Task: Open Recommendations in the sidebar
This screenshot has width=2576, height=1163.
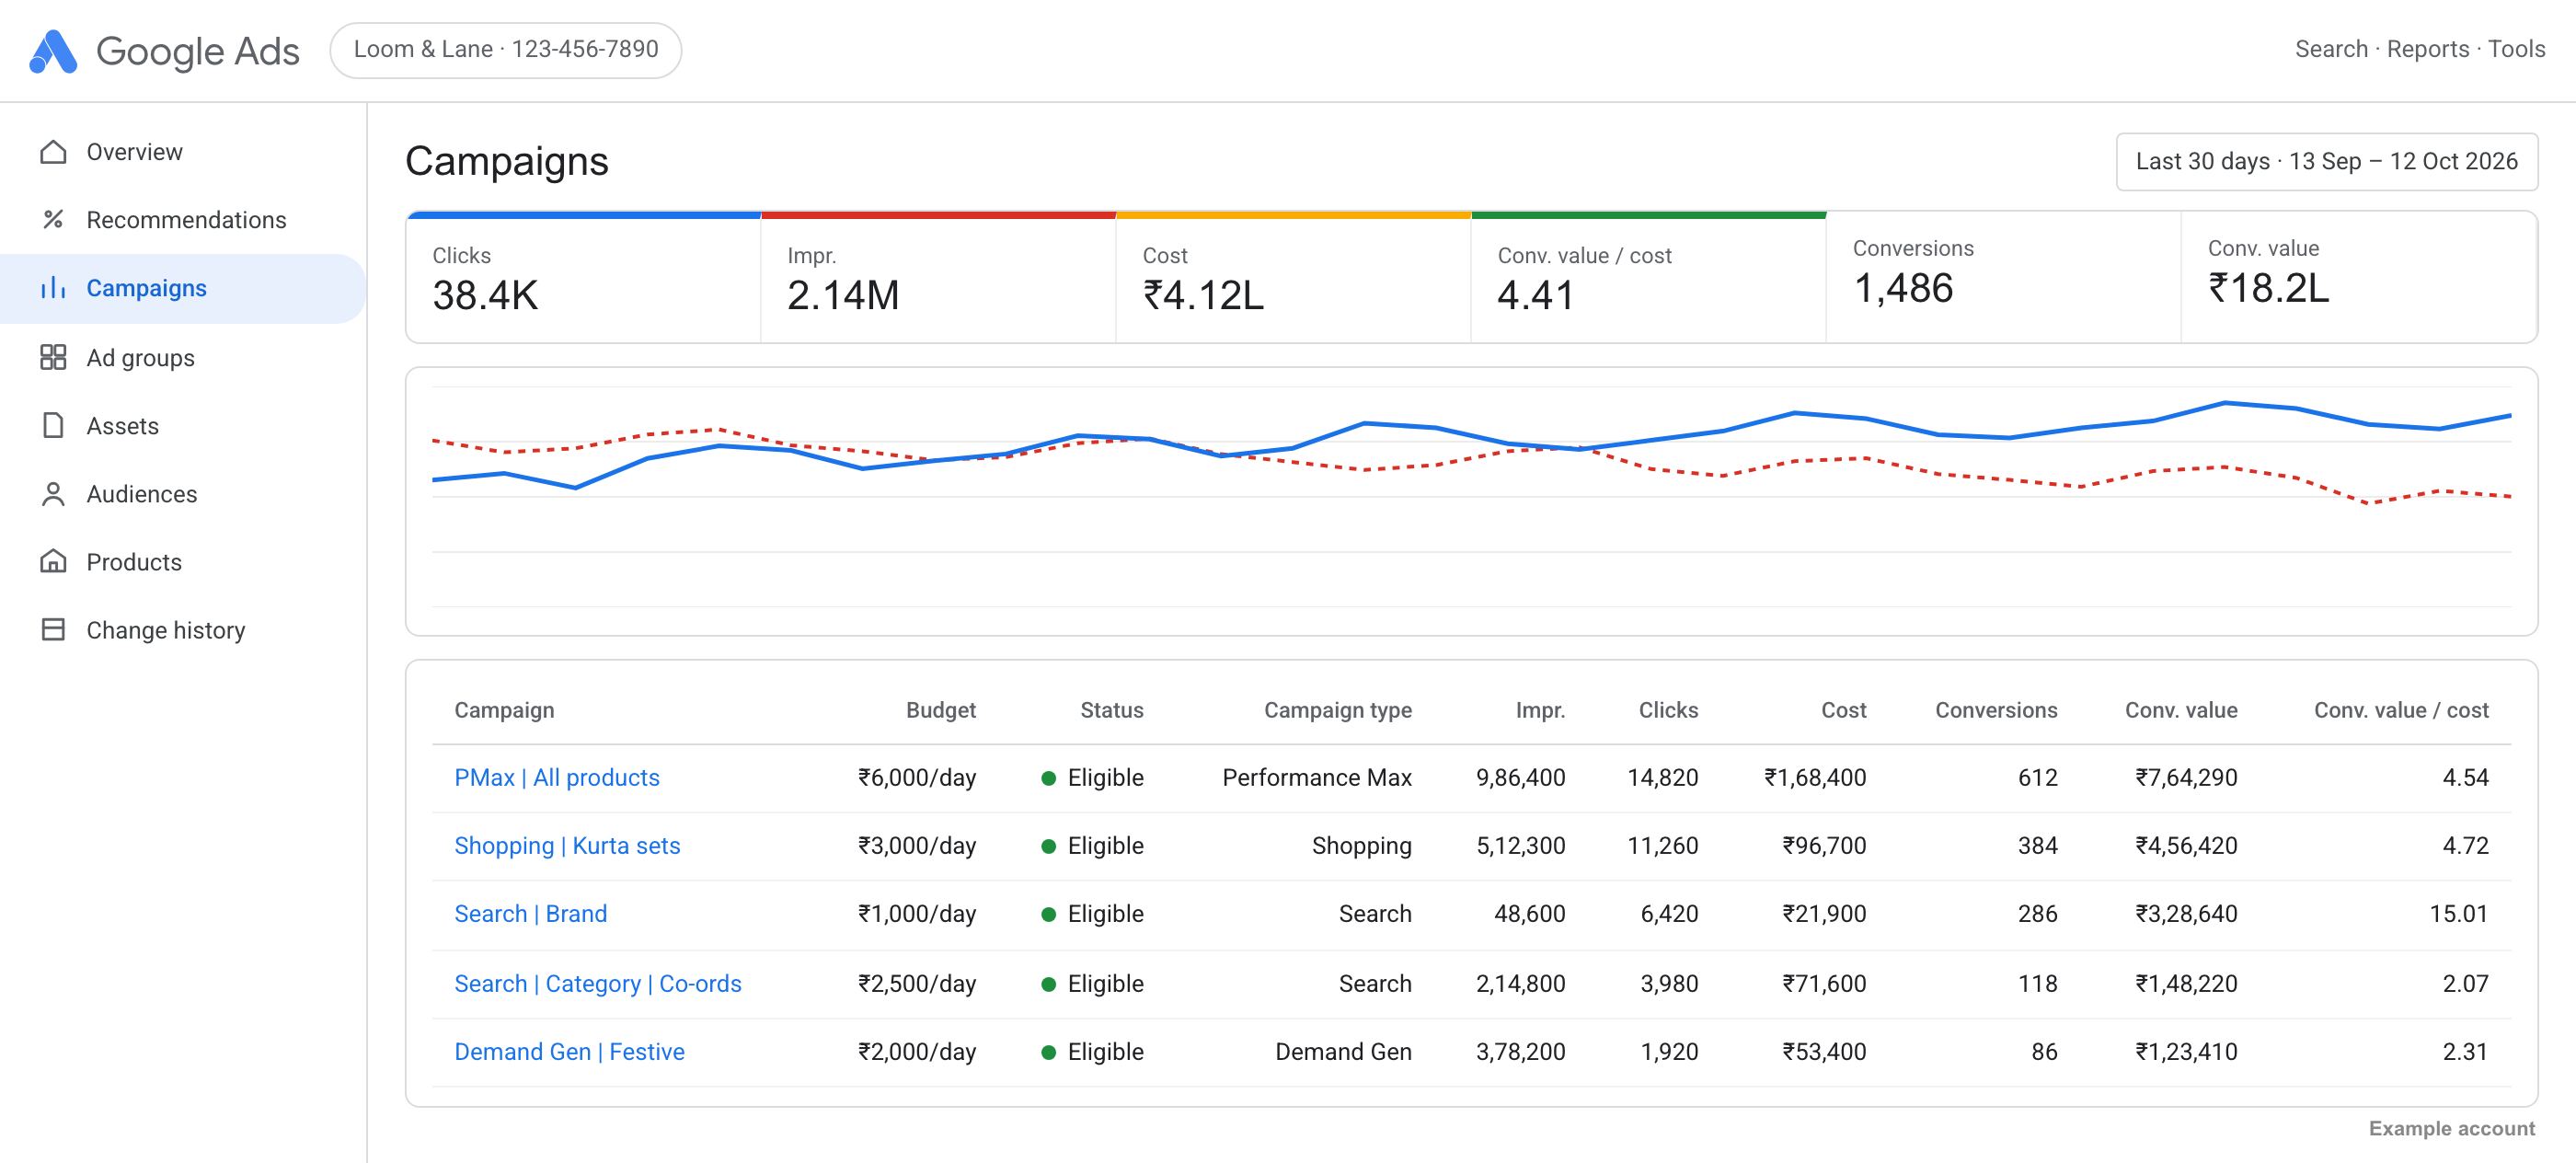Action: (182, 220)
